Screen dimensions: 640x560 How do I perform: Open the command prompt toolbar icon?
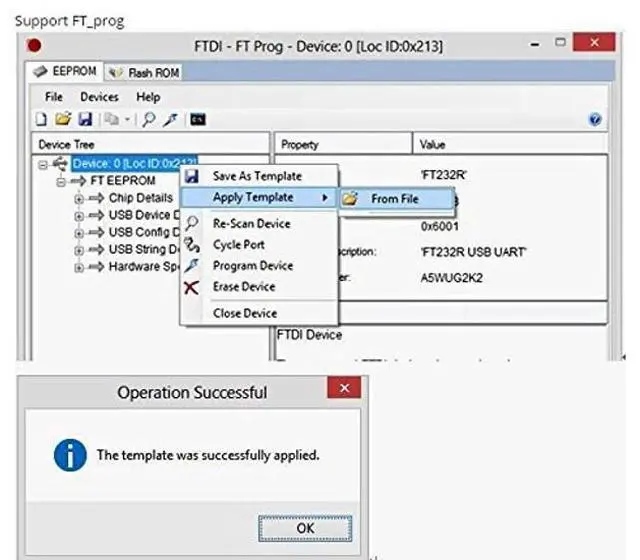198,120
